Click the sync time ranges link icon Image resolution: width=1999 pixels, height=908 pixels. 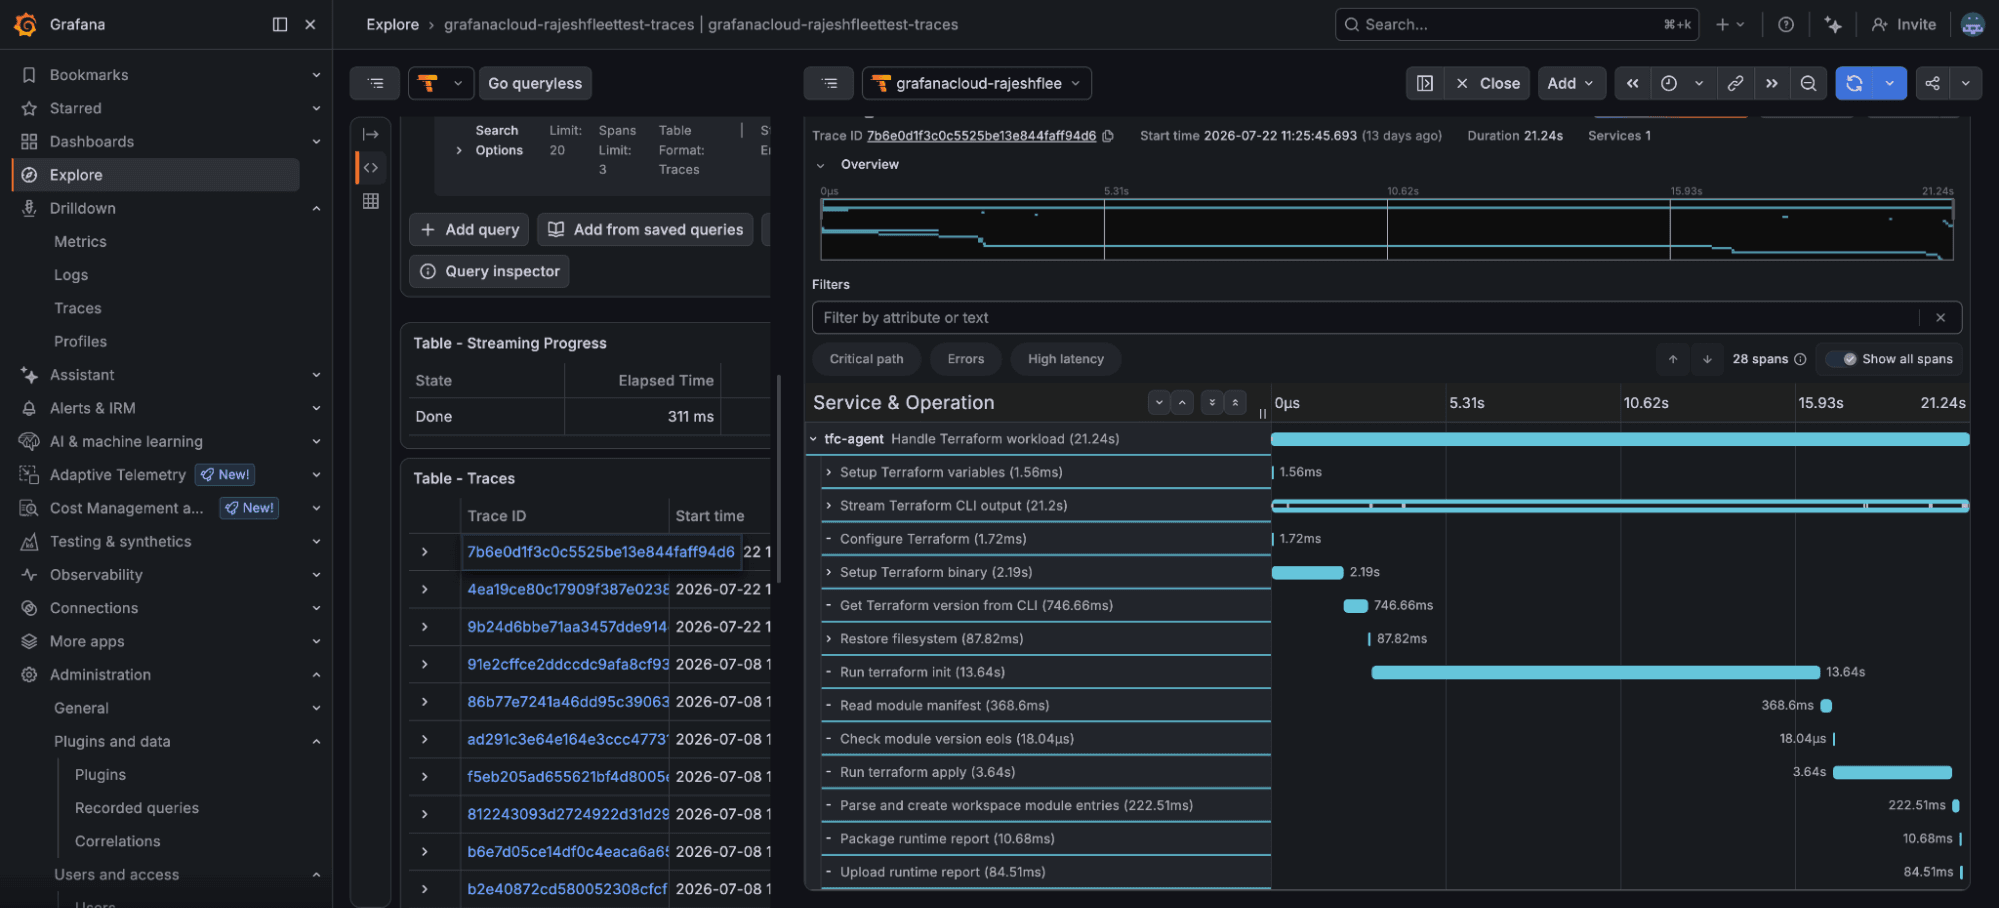coord(1735,84)
